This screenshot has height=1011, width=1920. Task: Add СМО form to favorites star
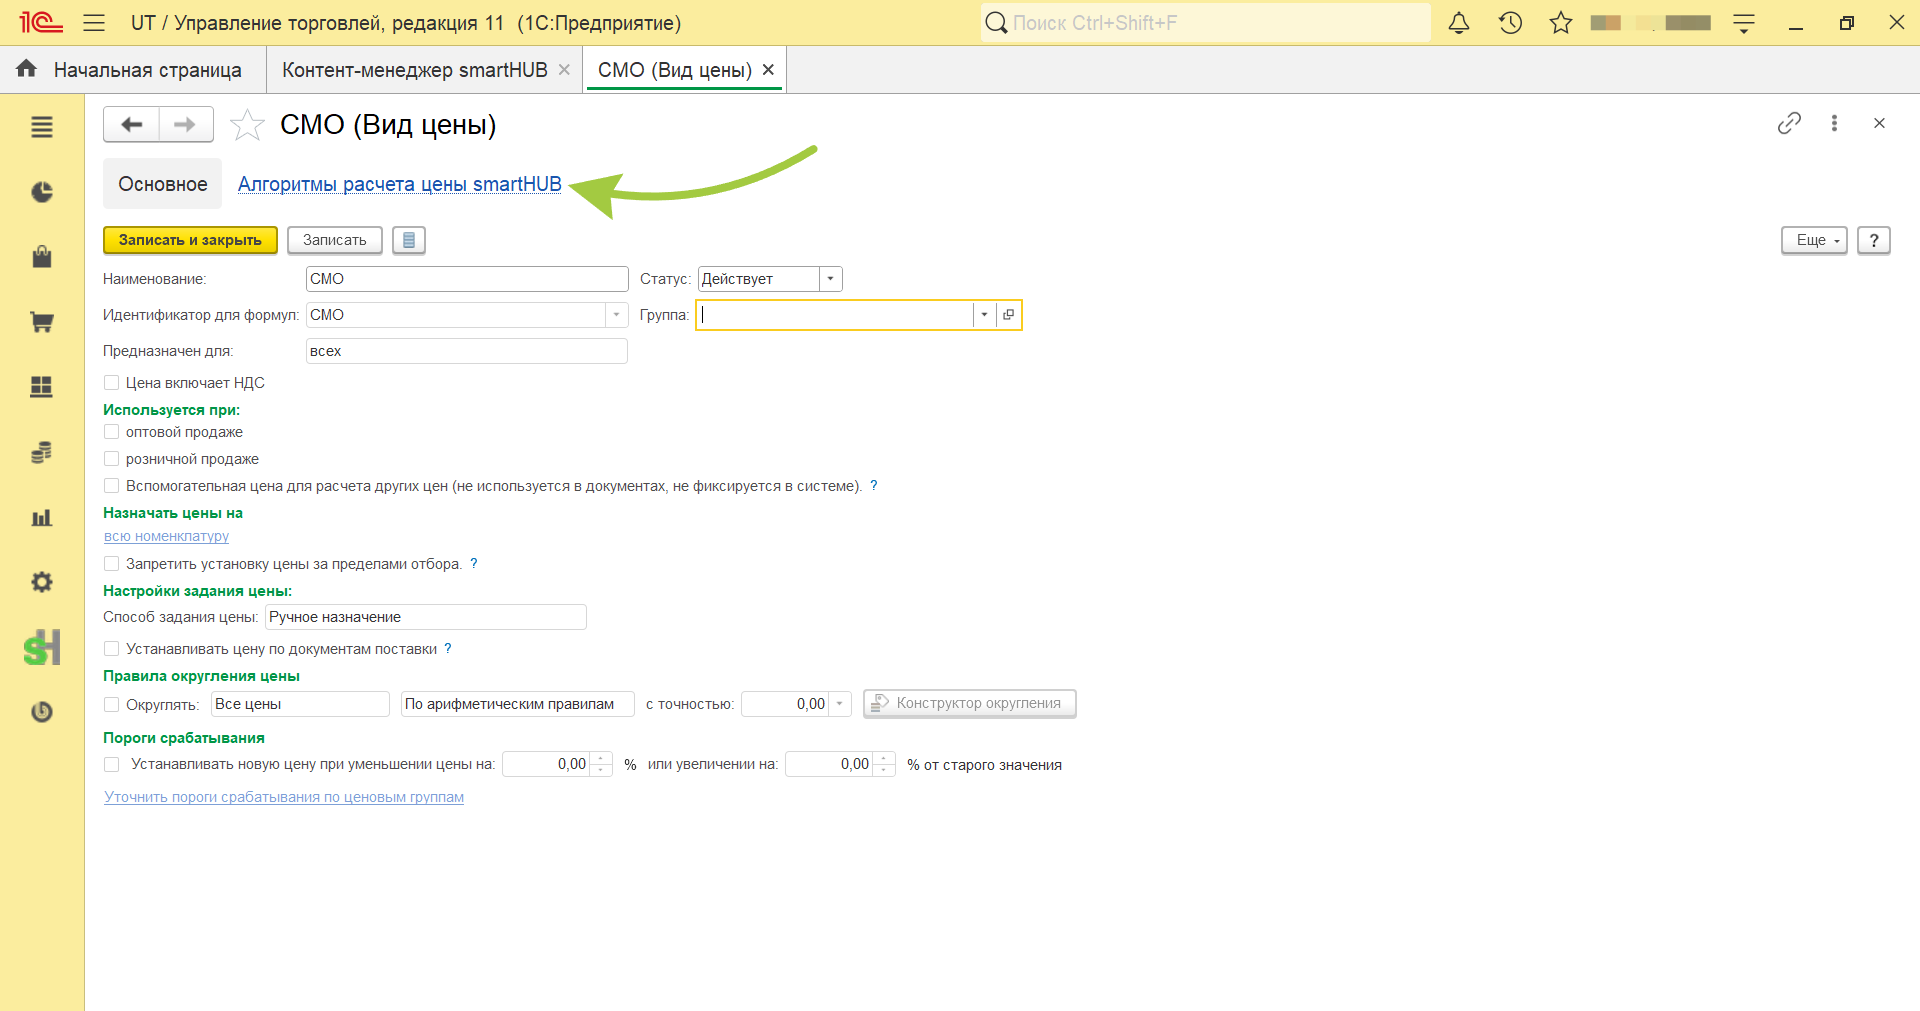coord(247,125)
